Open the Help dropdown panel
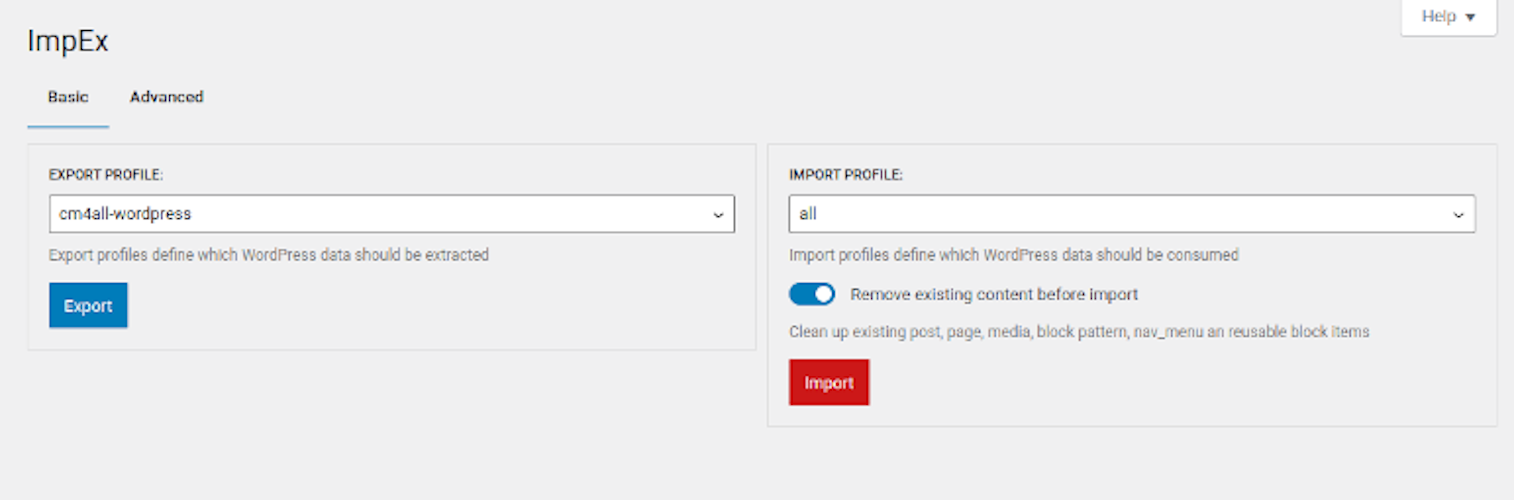This screenshot has width=1514, height=500. point(1447,17)
